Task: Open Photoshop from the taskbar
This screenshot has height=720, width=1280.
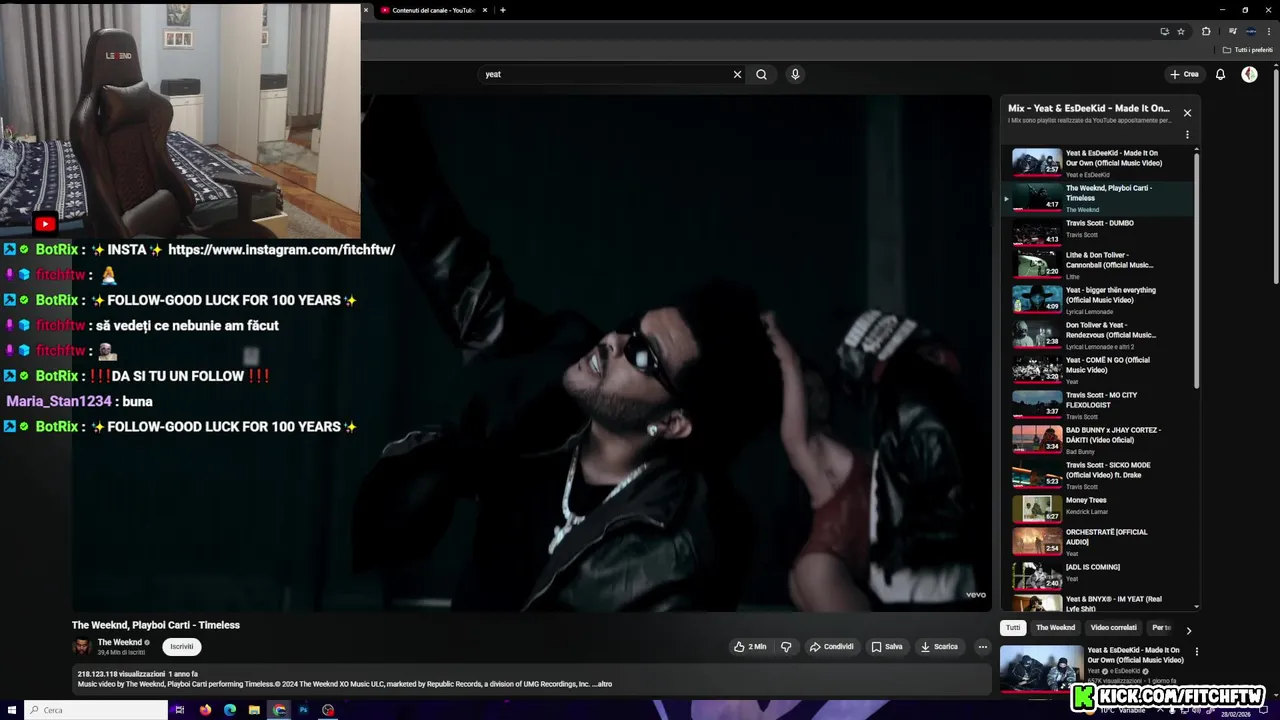Action: coord(303,710)
